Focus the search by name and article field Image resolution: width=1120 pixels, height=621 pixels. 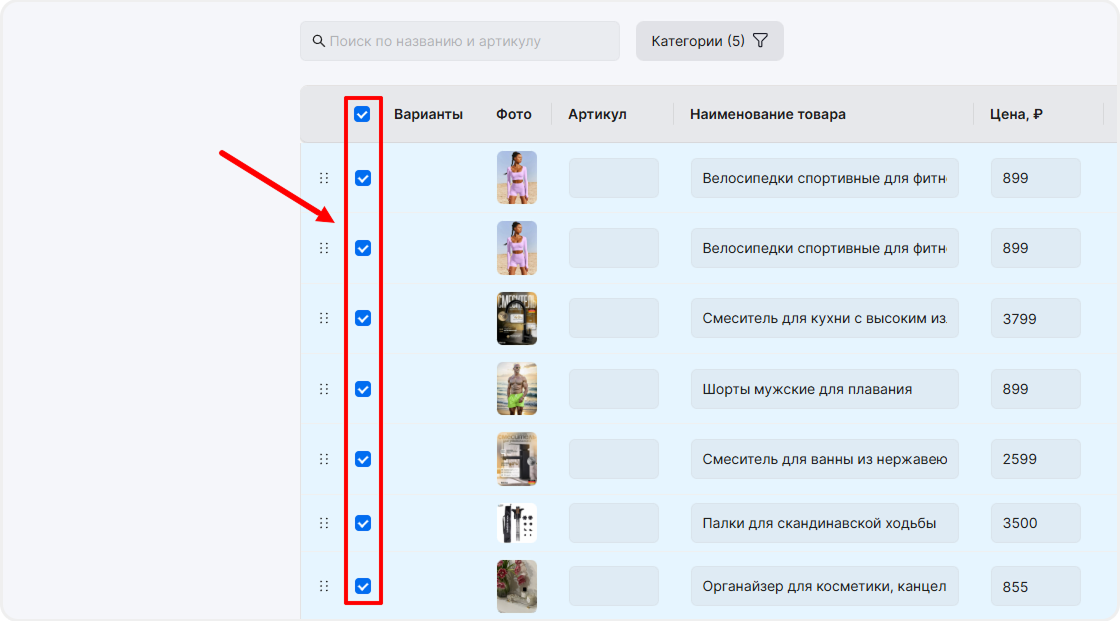470,41
